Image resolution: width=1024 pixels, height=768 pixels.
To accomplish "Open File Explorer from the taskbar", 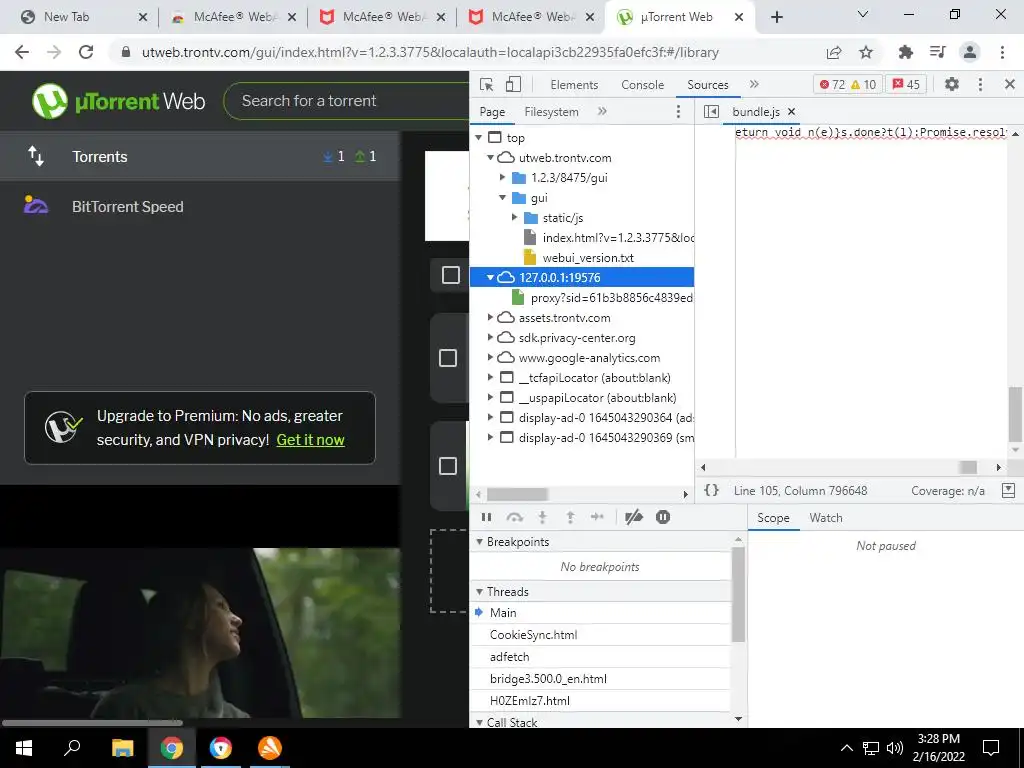I will [x=122, y=748].
